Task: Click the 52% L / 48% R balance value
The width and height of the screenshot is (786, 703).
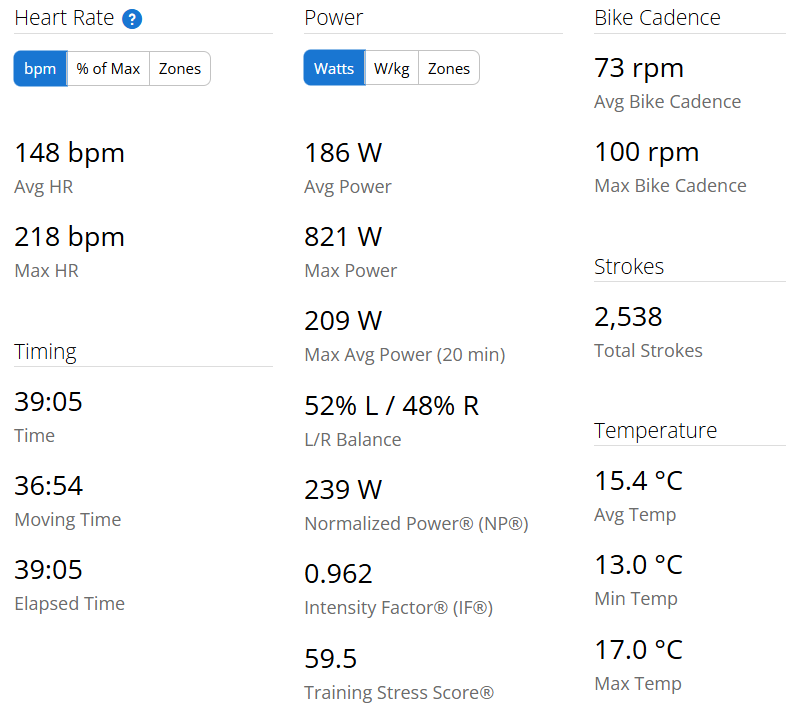Action: pyautogui.click(x=391, y=406)
